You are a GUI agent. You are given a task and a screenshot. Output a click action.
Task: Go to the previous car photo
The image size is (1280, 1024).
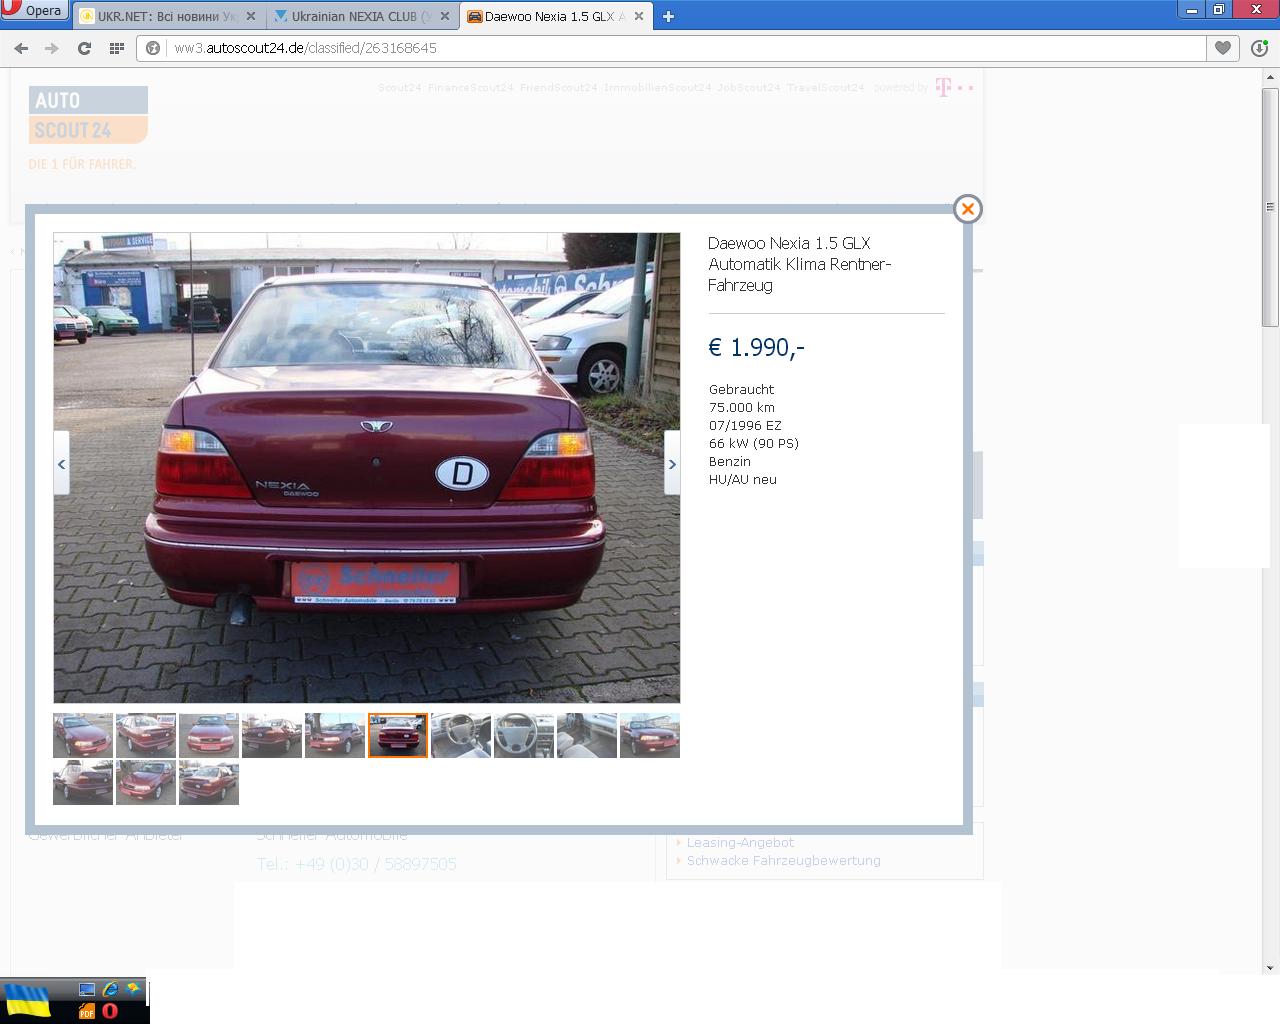(x=61, y=464)
